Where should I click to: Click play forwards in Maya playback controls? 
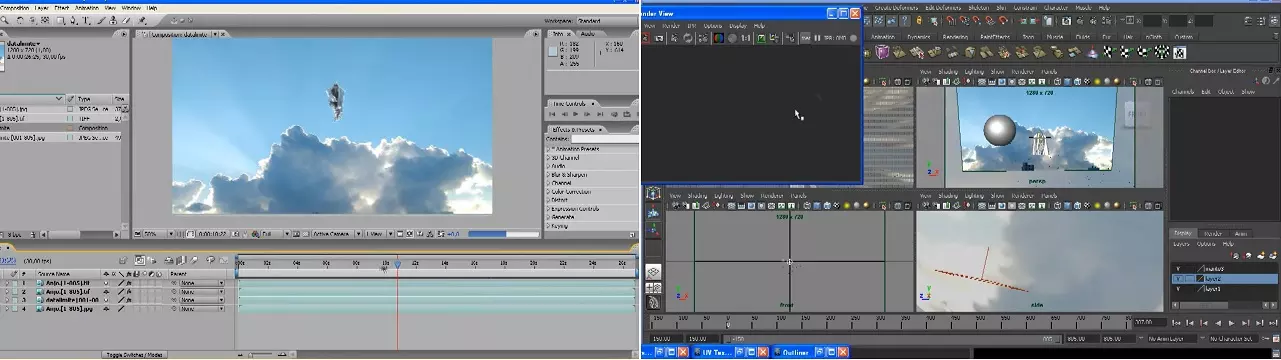click(1232, 323)
